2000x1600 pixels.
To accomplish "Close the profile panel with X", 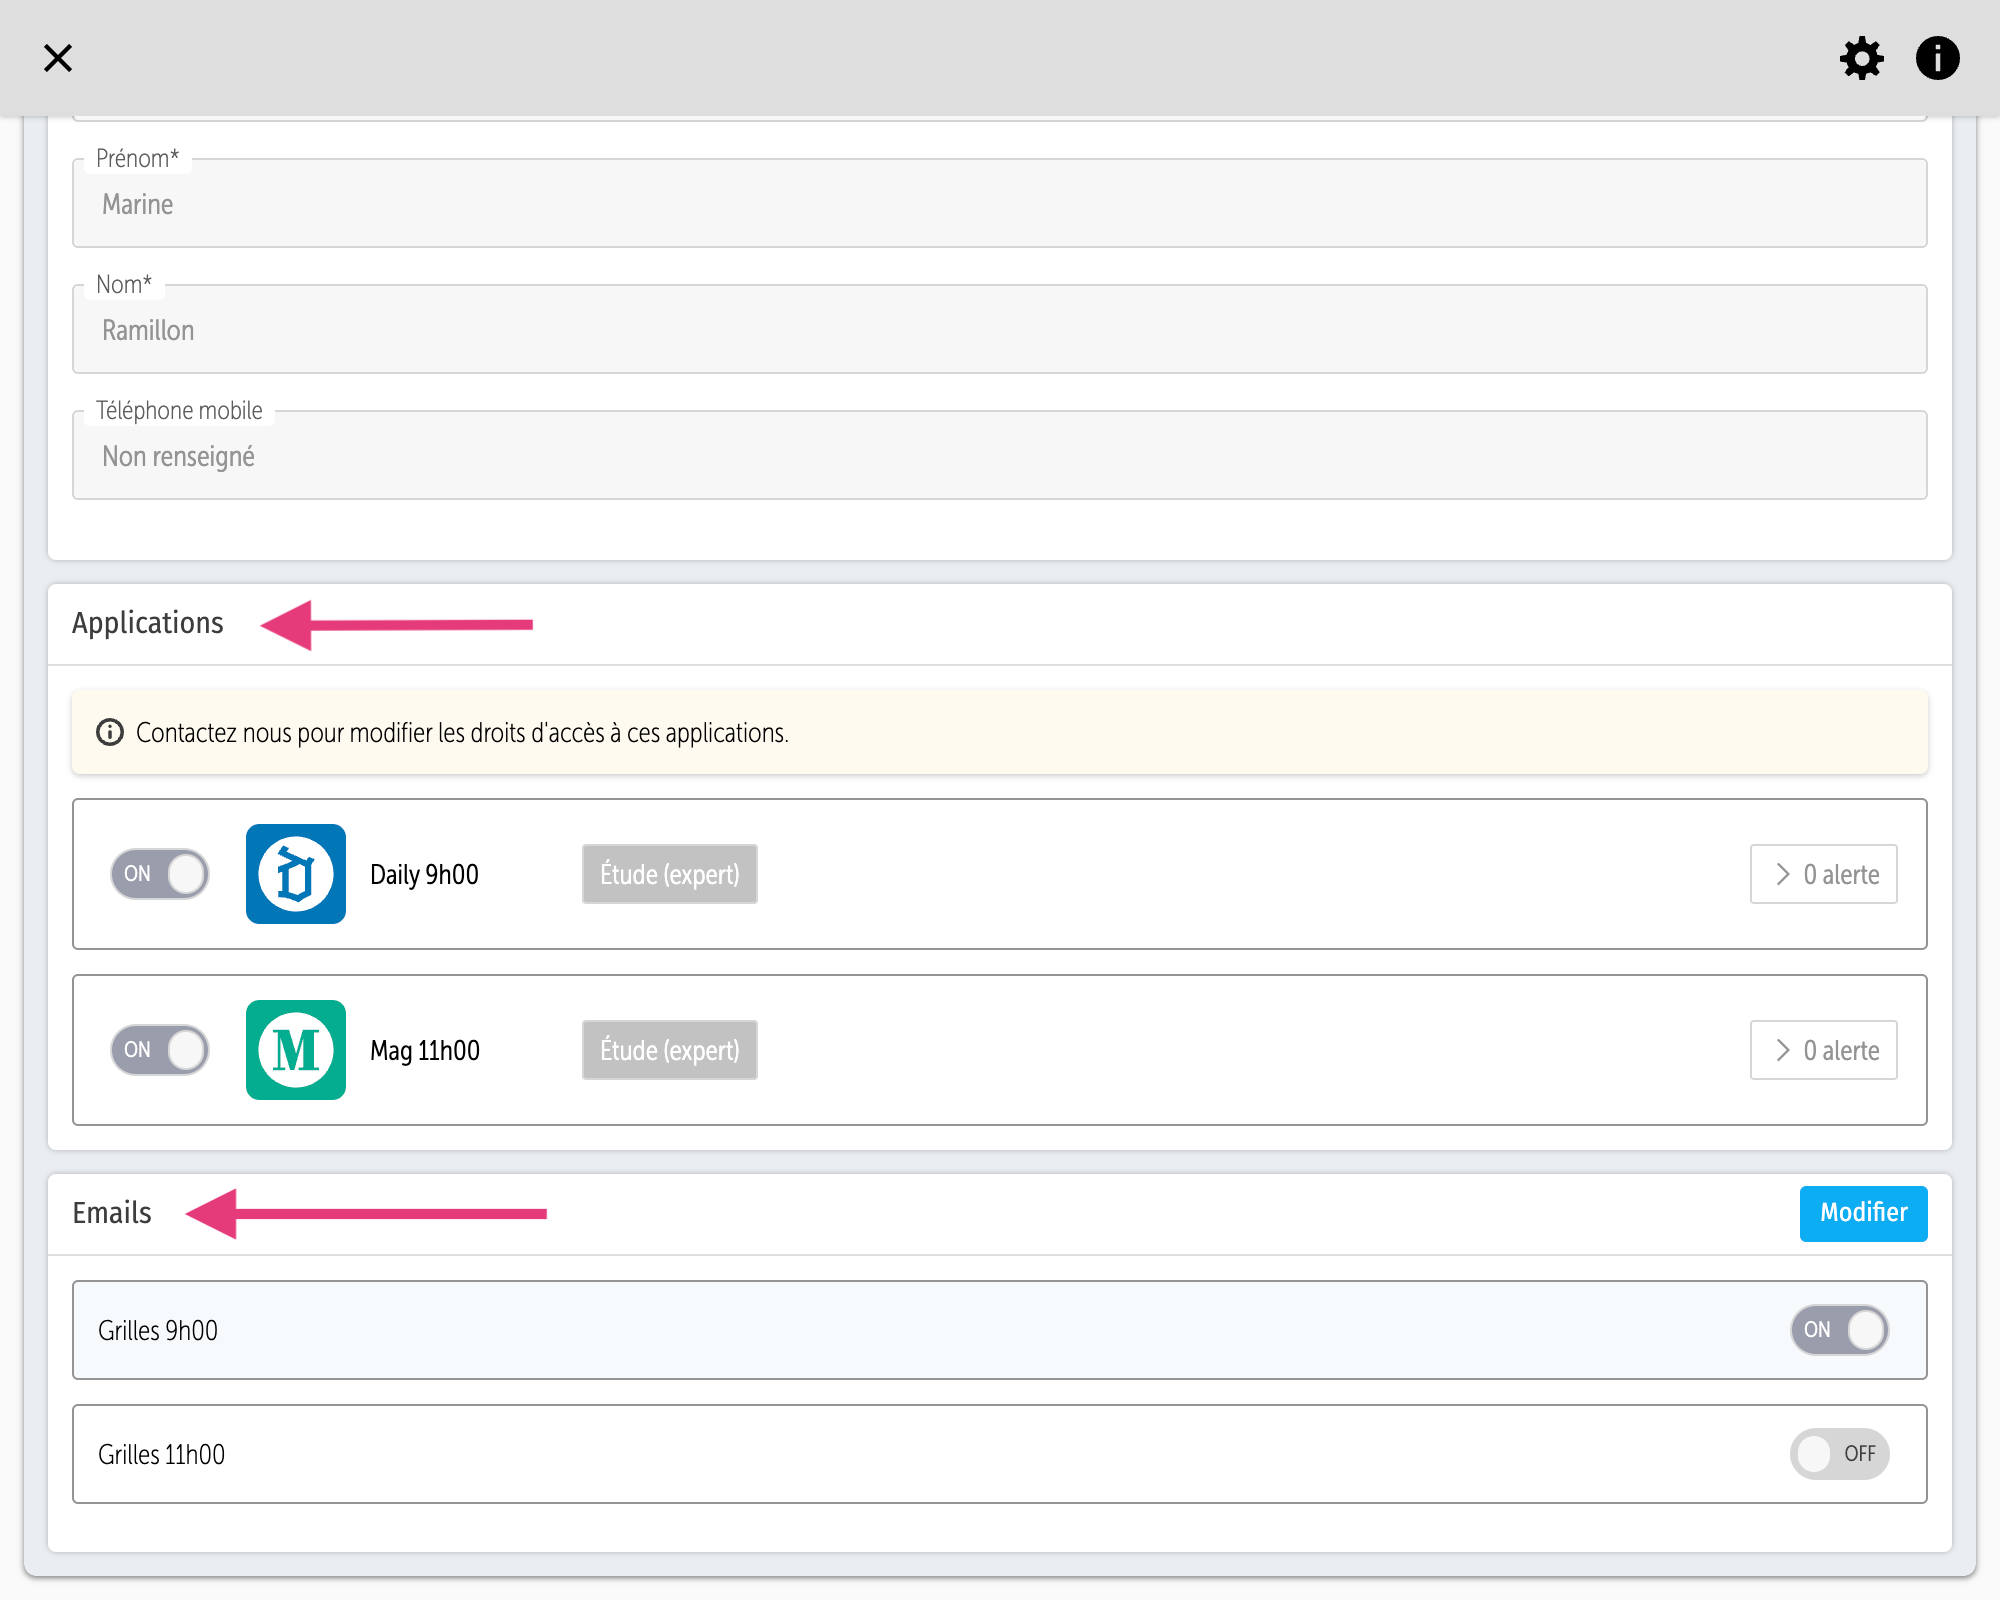I will coord(58,58).
